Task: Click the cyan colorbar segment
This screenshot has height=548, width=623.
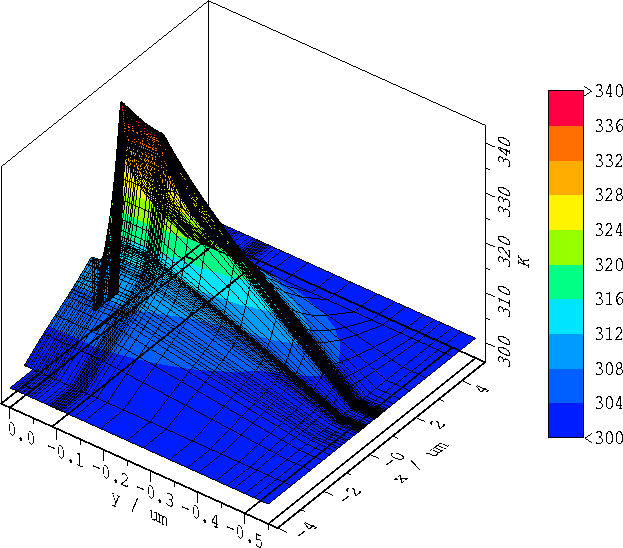Action: click(566, 317)
